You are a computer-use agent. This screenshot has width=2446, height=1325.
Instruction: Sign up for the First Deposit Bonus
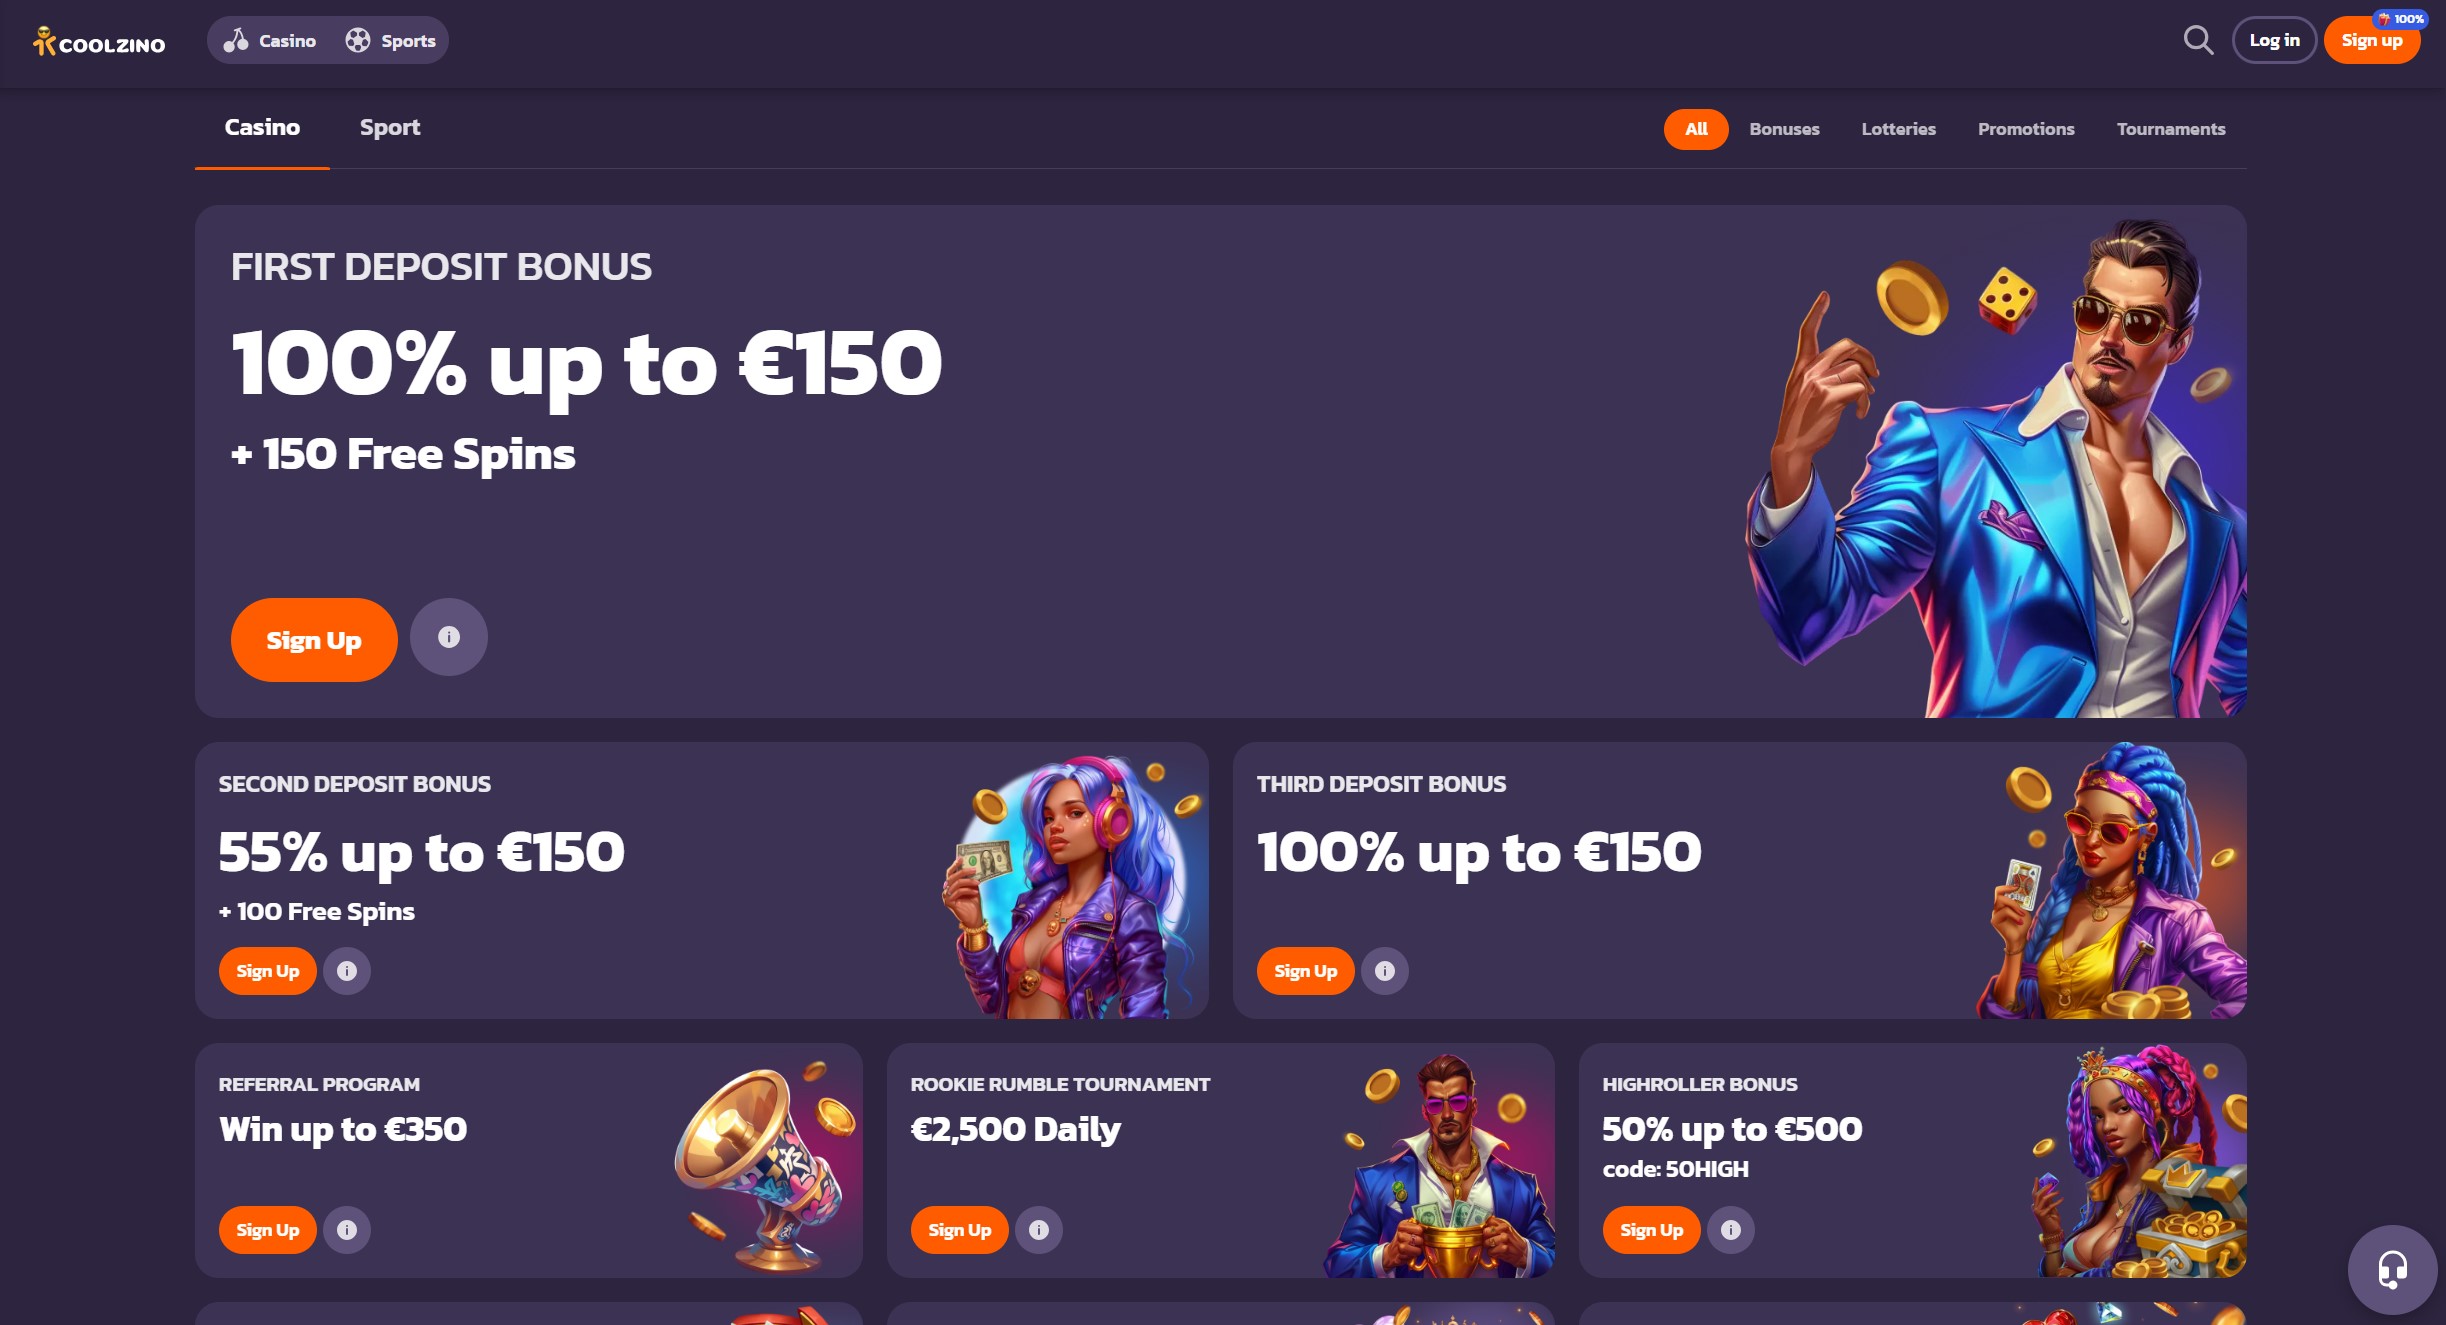coord(314,640)
